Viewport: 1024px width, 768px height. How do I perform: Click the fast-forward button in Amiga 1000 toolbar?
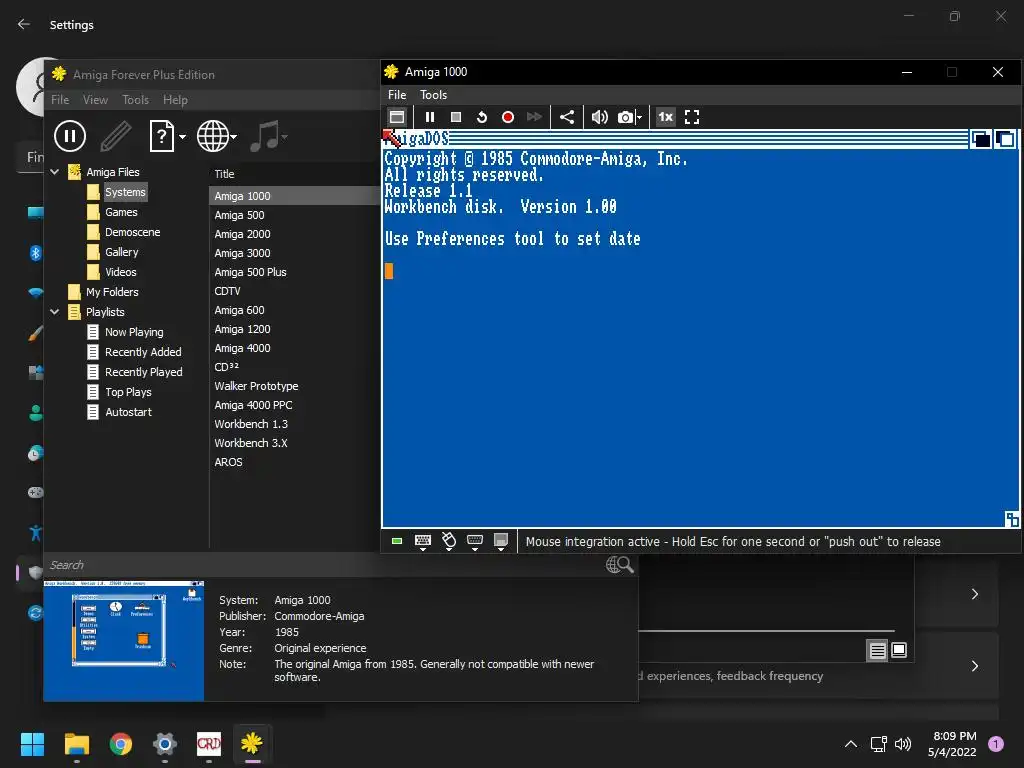[534, 117]
